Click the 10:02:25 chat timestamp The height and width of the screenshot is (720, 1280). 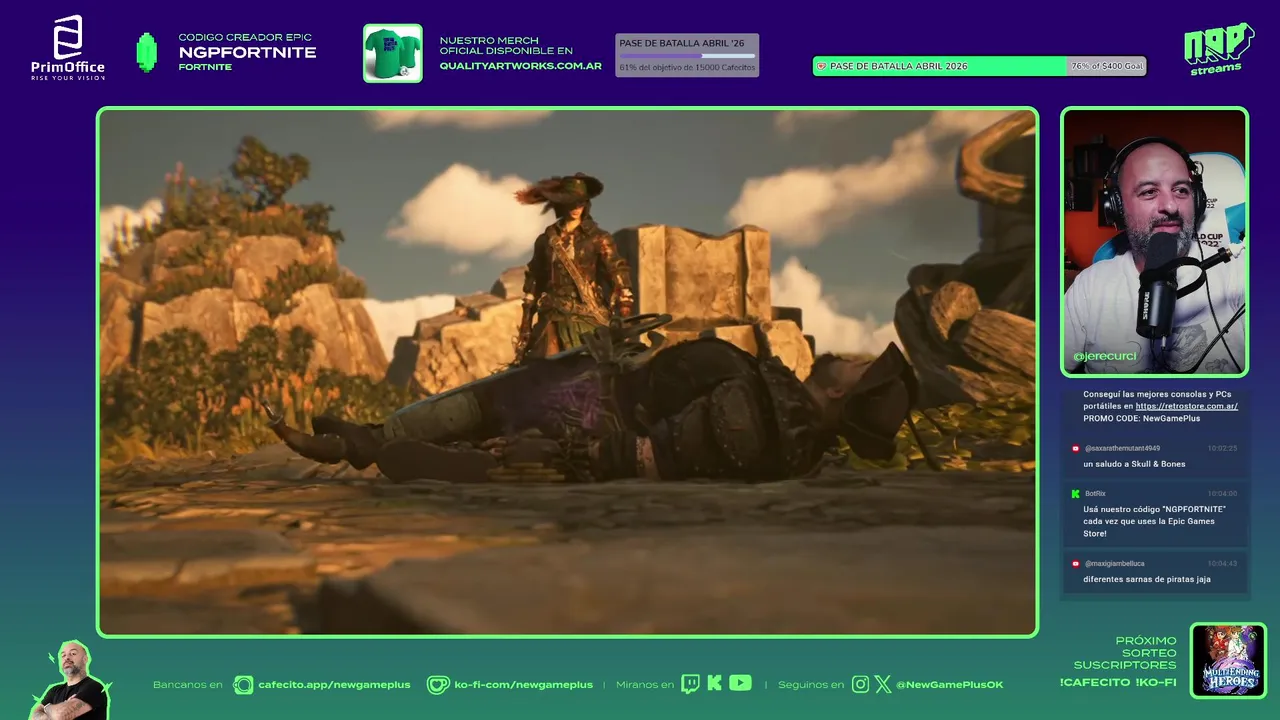[x=1222, y=448]
